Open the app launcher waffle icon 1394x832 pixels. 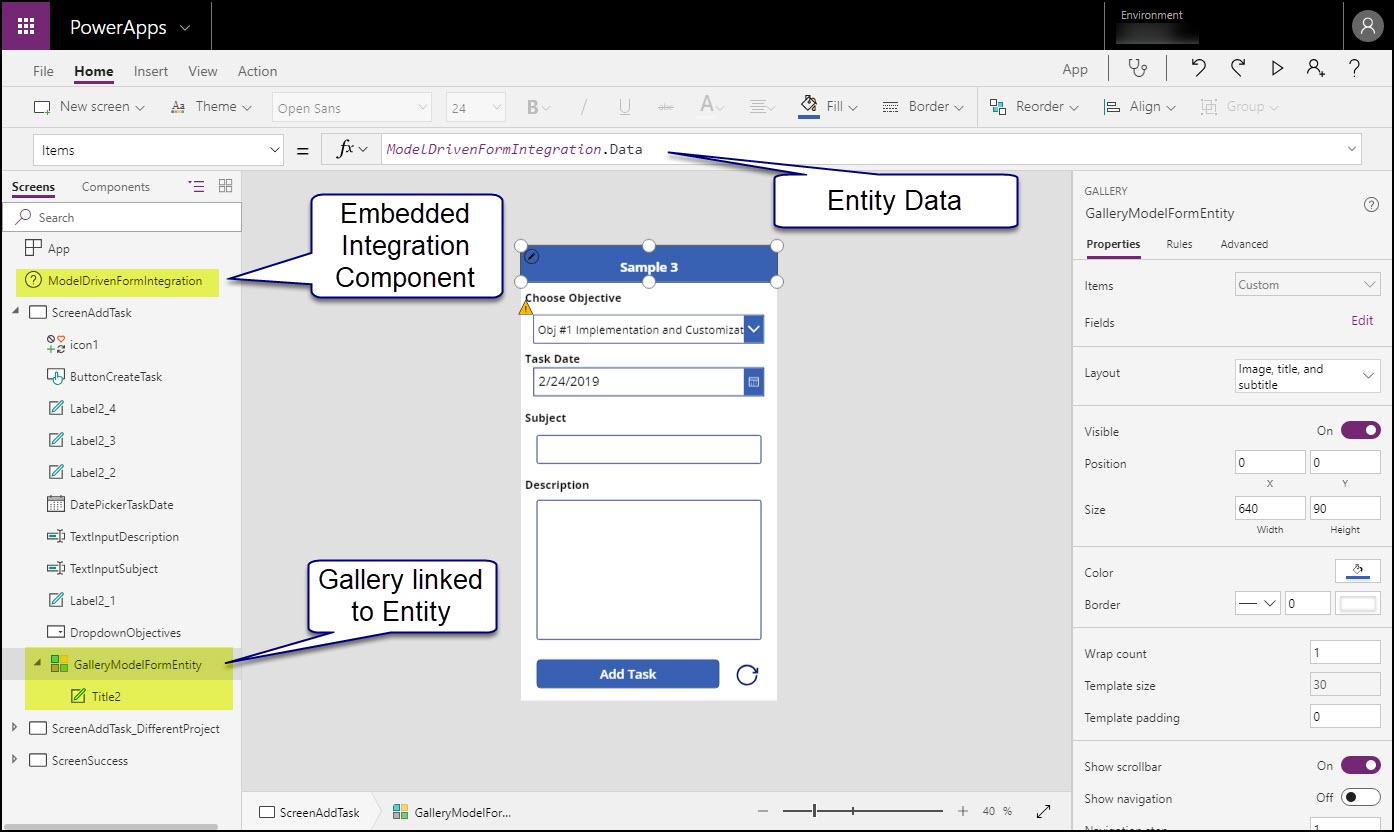pos(26,27)
